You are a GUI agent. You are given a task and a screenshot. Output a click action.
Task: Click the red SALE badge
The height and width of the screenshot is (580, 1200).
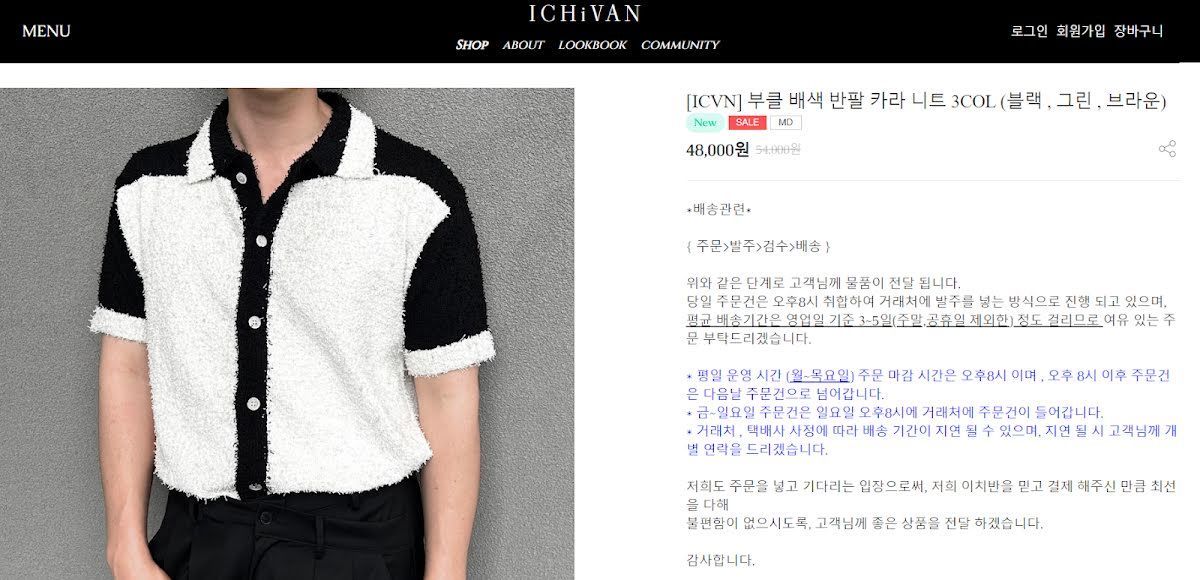click(747, 123)
